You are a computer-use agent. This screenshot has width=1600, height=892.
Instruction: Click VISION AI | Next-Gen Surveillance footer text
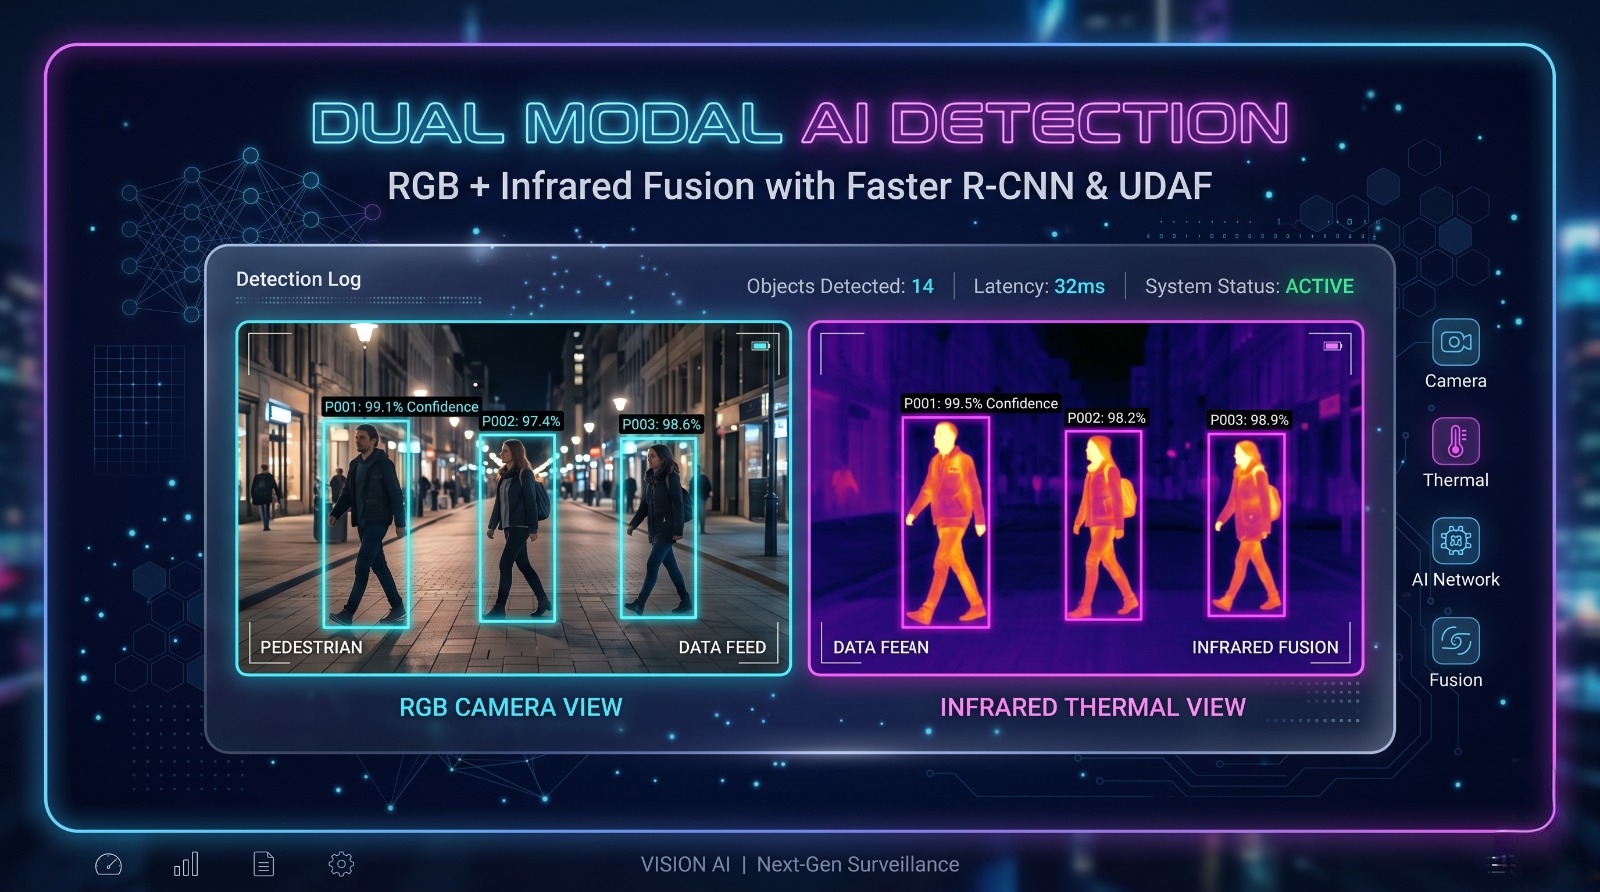(800, 864)
